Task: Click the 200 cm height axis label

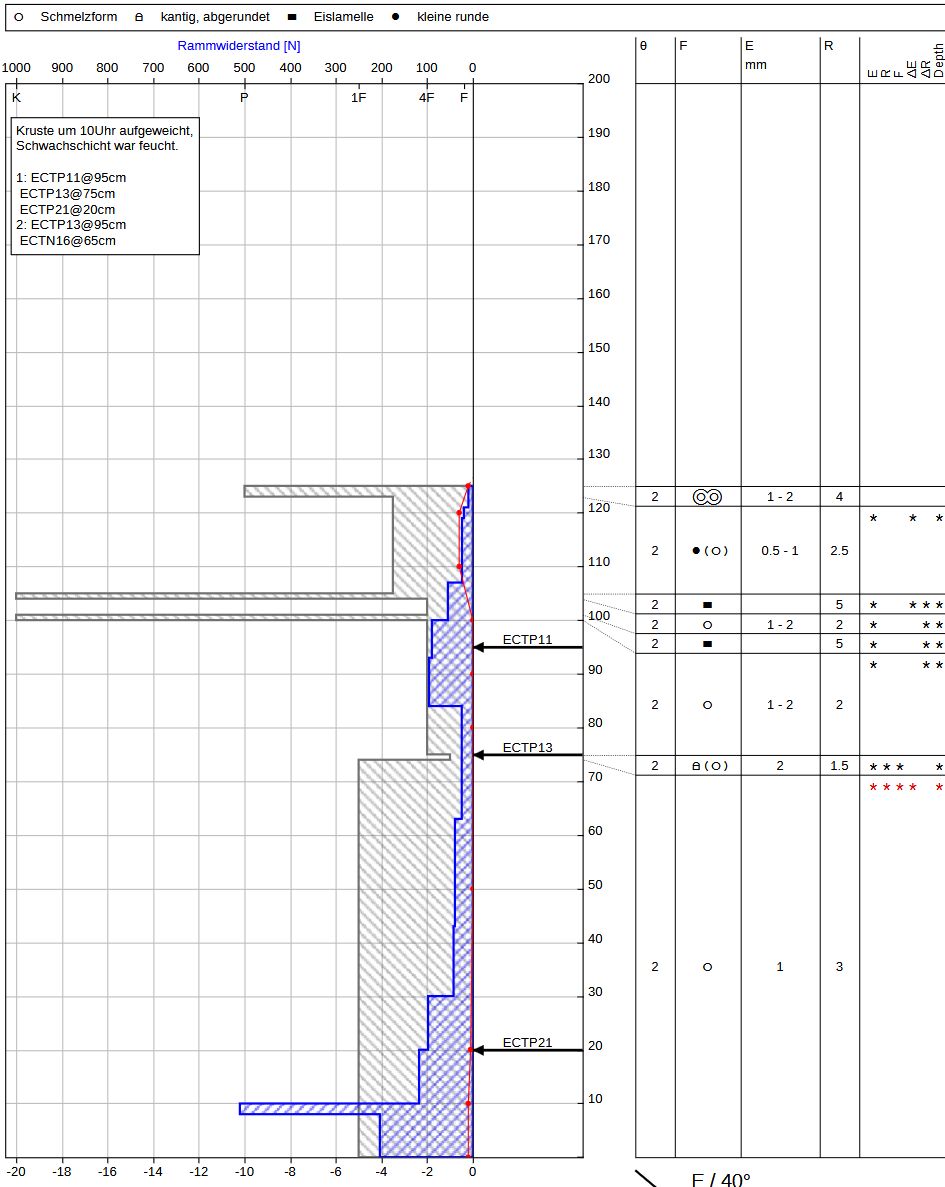Action: (x=599, y=80)
